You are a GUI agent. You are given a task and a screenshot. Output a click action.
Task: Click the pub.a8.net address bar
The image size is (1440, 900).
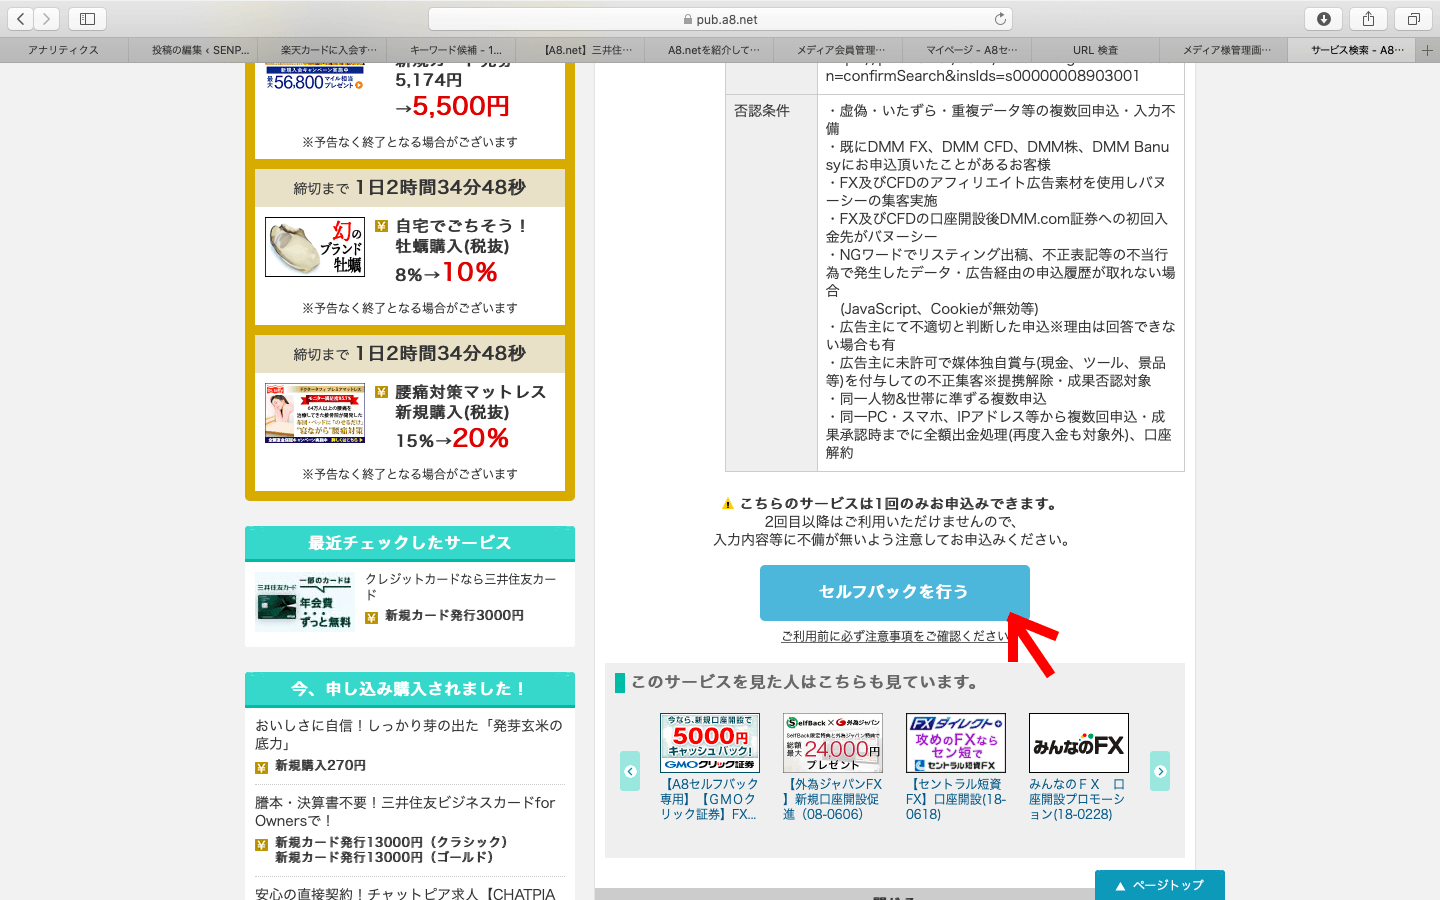[720, 19]
